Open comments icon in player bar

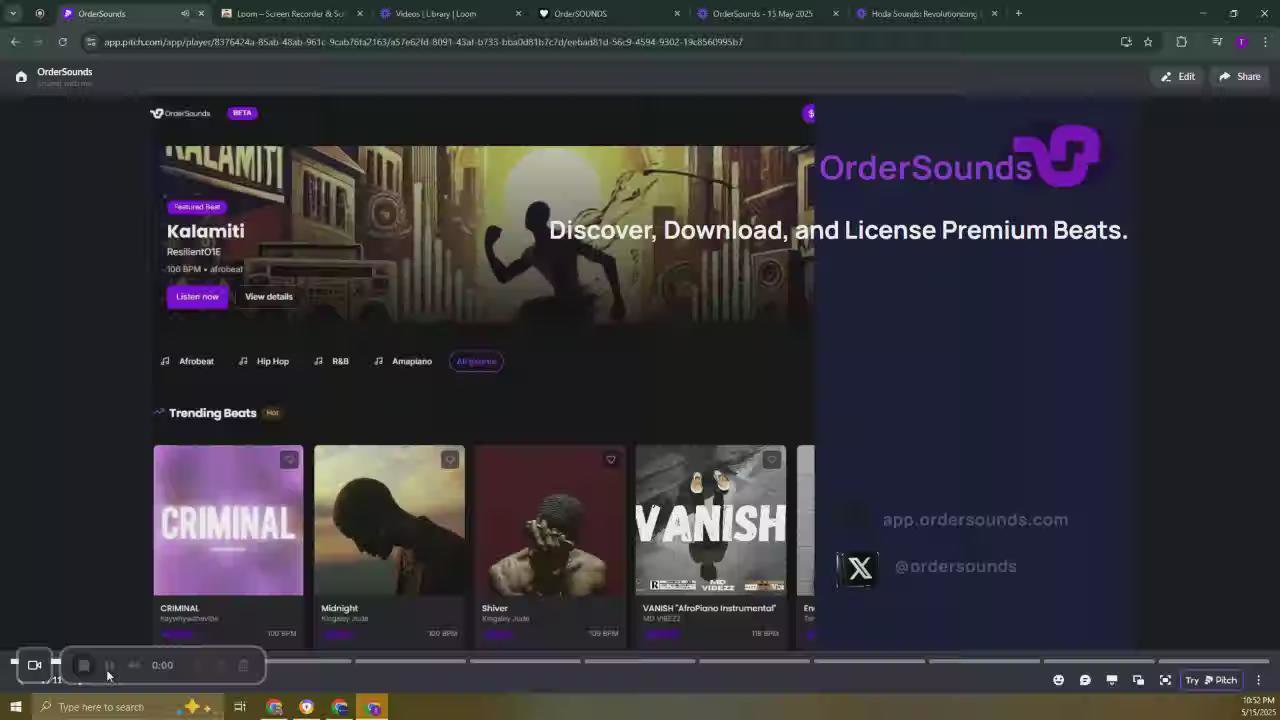point(1085,680)
